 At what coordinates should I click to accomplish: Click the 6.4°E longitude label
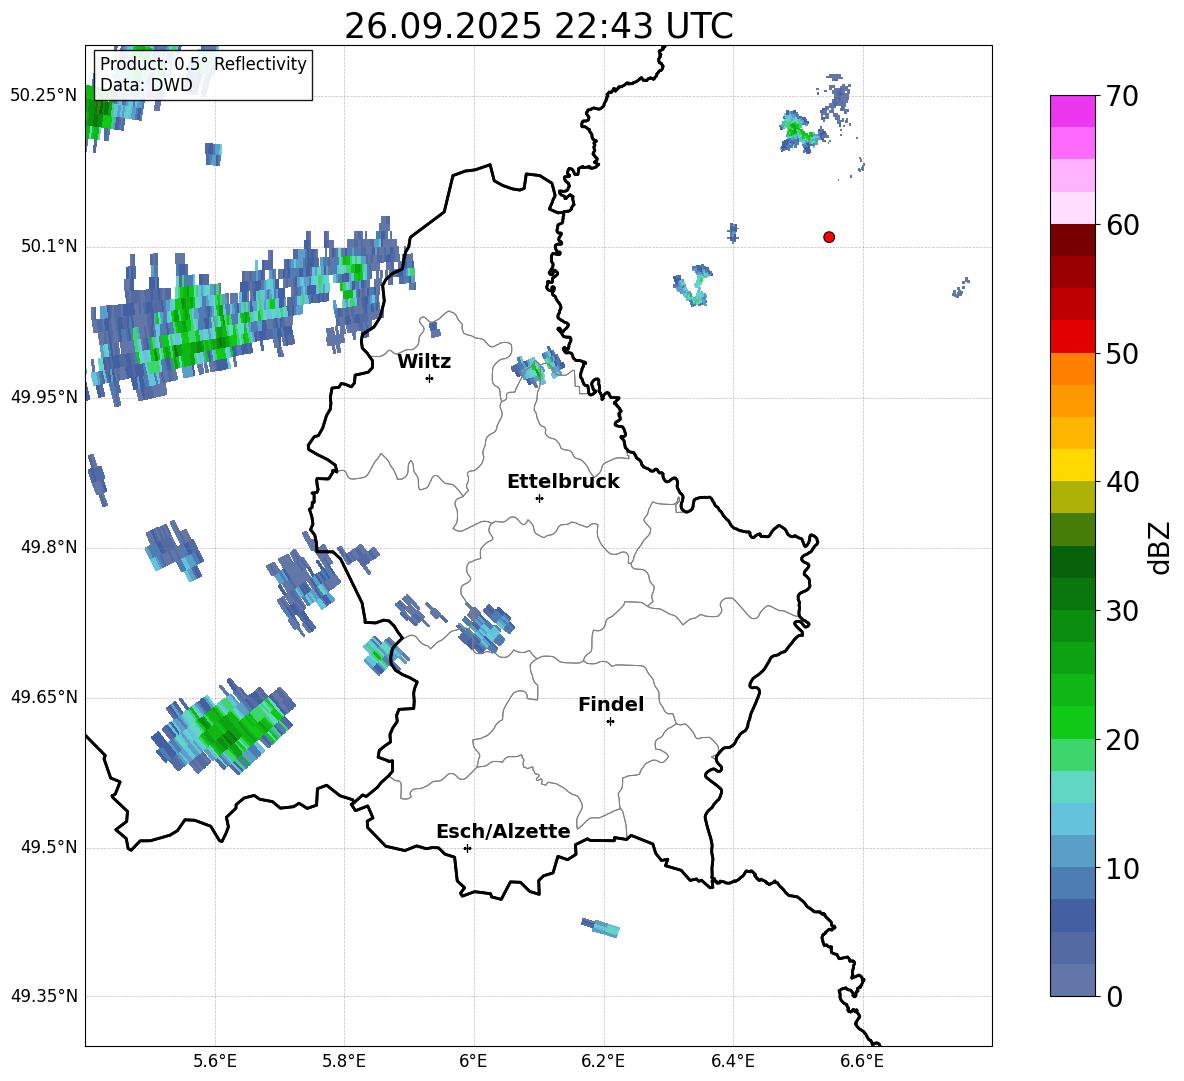732,1061
